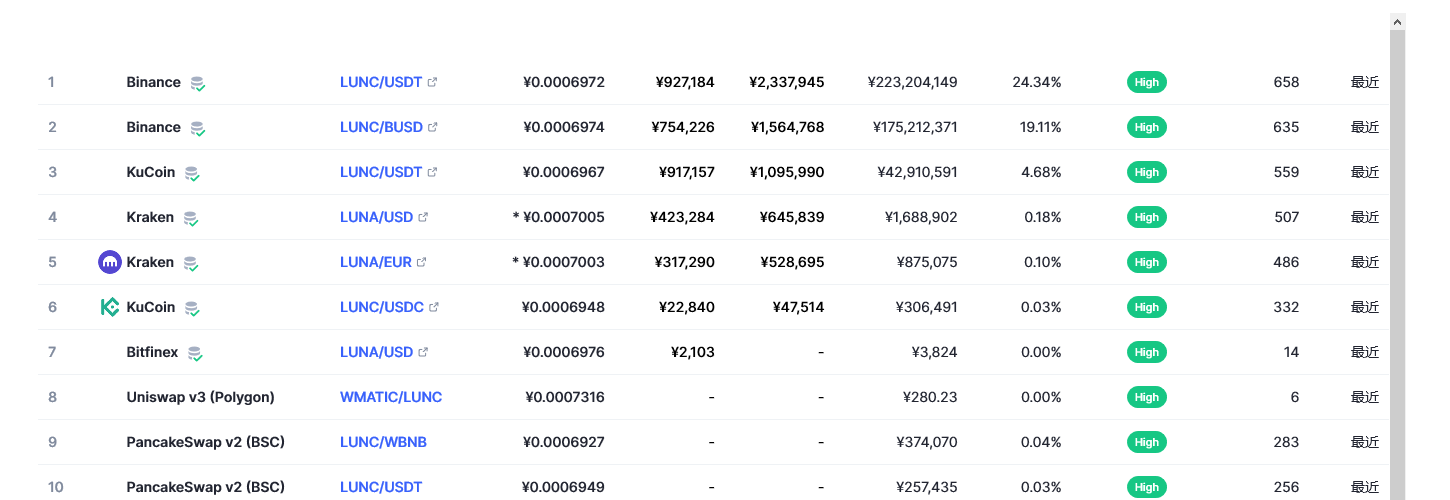This screenshot has width=1450, height=500.
Task: Click the KuCoin logo in row 6
Action: click(x=110, y=307)
